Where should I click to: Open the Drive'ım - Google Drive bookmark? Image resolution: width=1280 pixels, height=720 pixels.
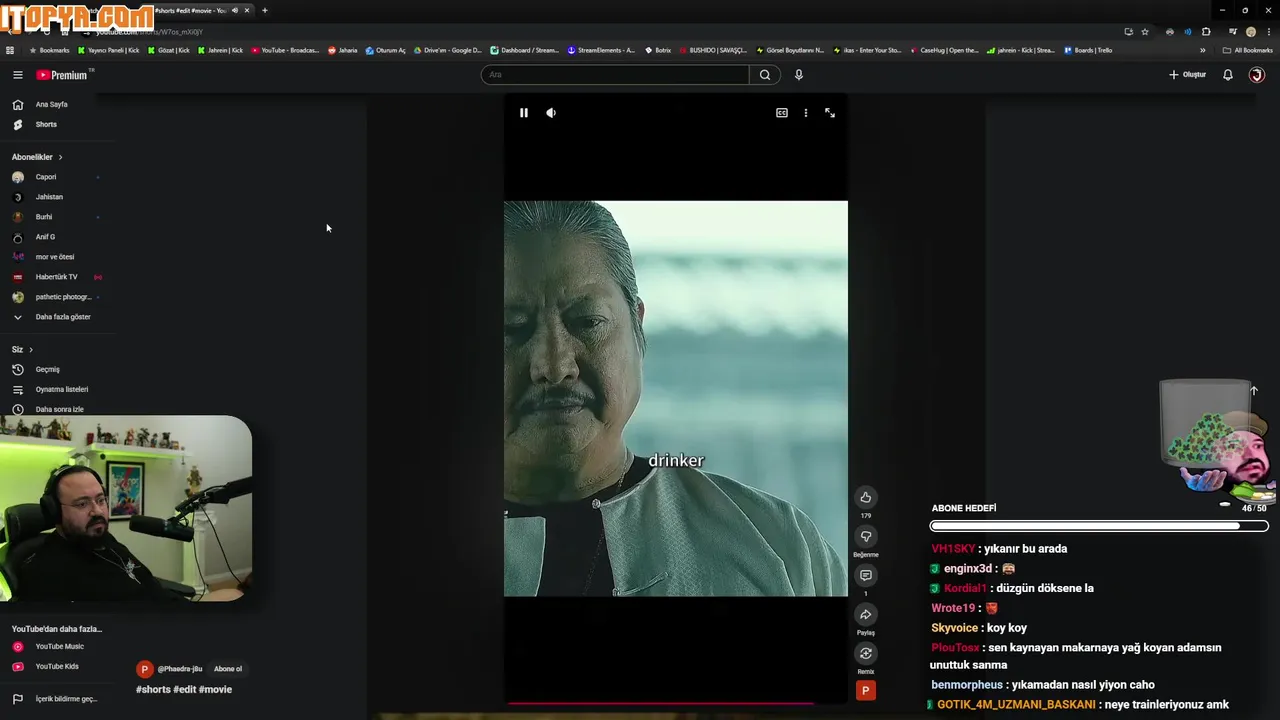coord(447,50)
